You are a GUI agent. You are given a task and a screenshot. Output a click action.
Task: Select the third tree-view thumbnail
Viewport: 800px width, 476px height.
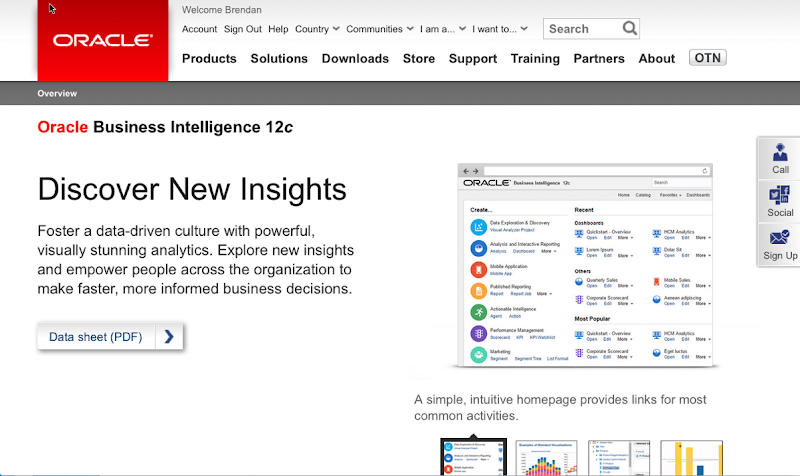(619, 458)
